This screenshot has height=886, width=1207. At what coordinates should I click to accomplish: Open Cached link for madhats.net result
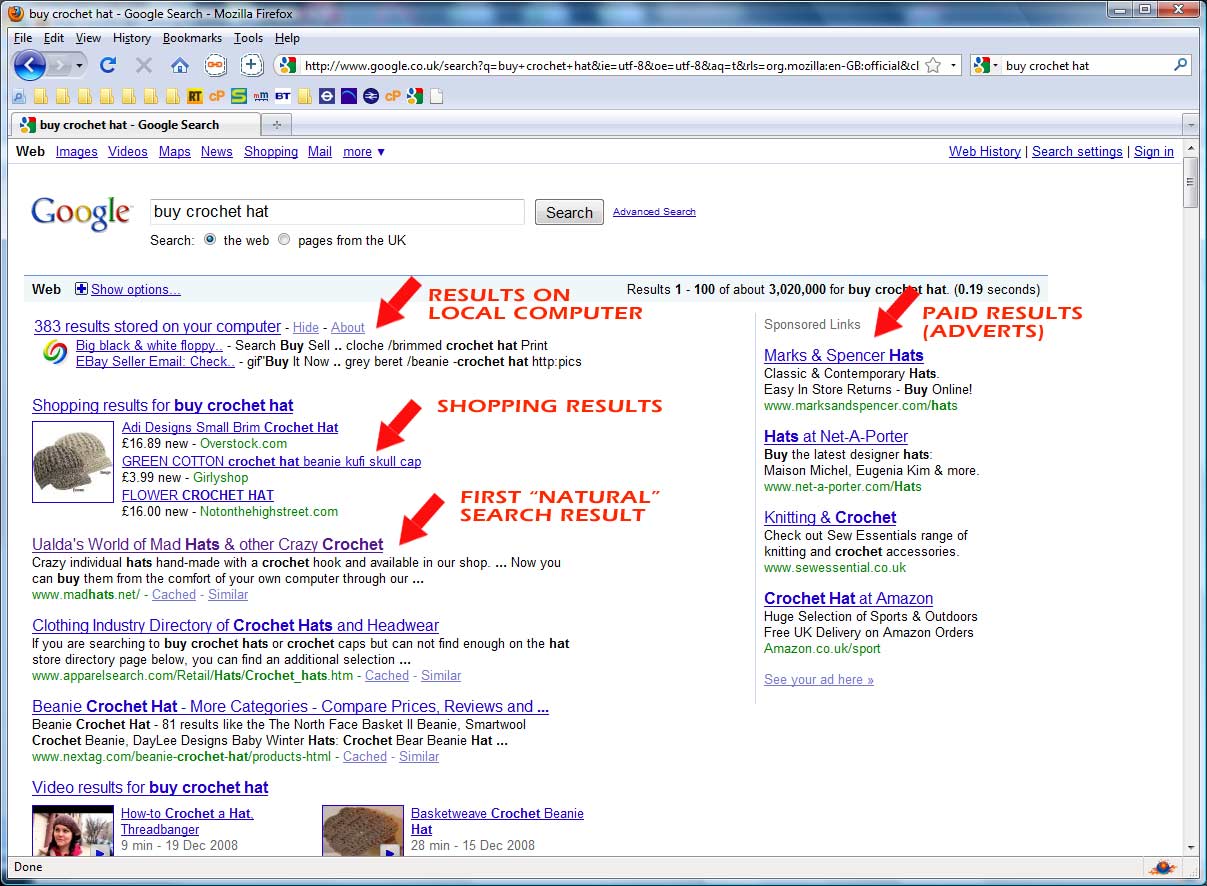174,594
